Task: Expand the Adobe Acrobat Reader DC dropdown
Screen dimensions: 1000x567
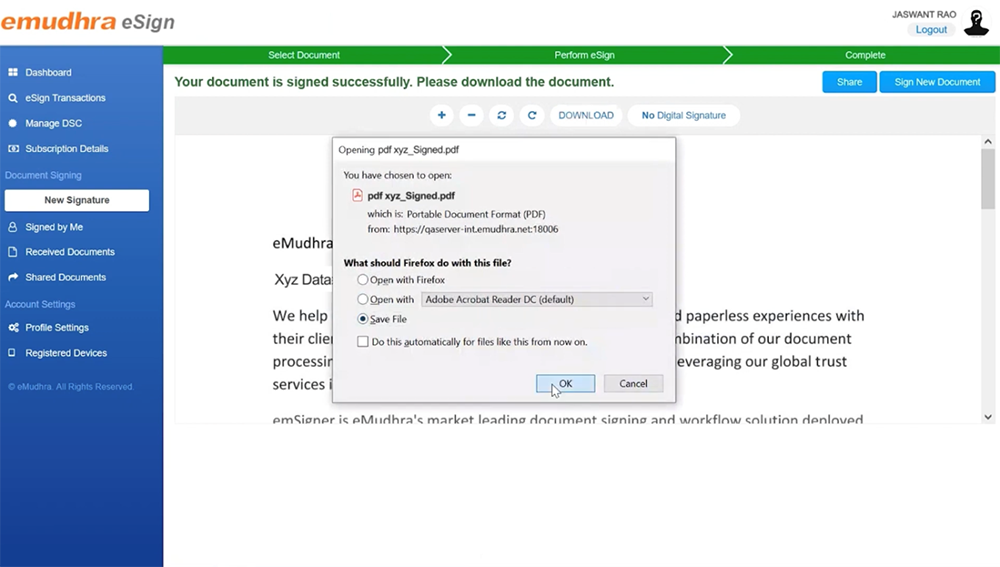Action: point(536,299)
